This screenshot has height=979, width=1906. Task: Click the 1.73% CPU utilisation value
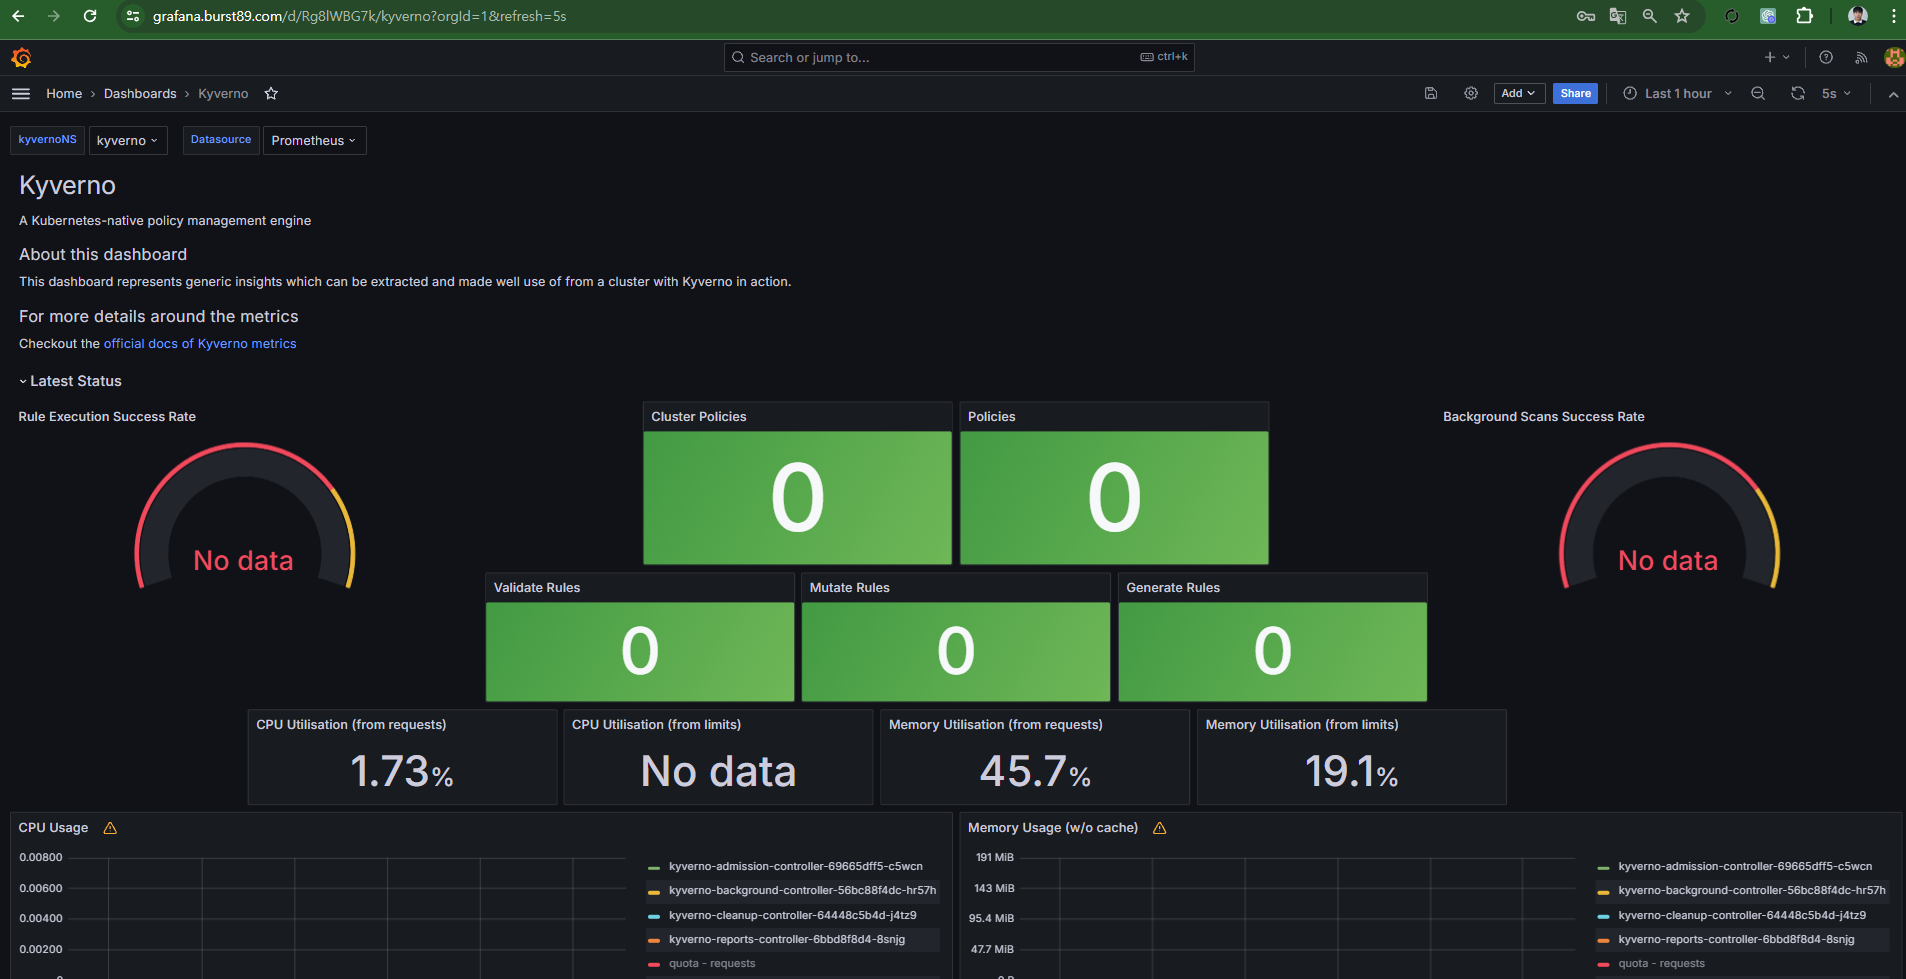[402, 771]
